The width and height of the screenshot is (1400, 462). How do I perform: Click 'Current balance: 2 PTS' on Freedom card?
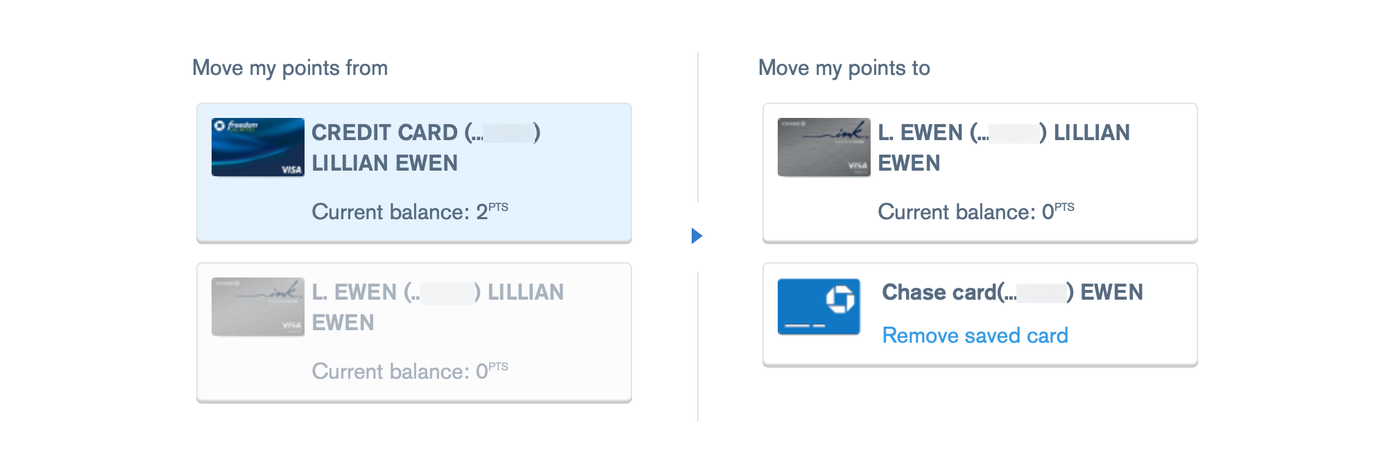pos(410,211)
